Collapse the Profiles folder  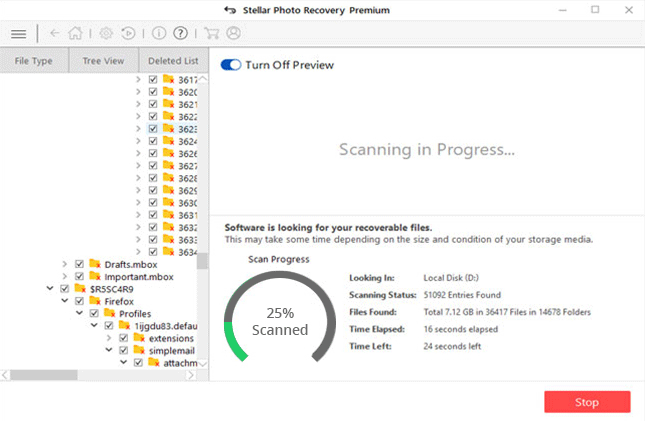click(x=79, y=313)
